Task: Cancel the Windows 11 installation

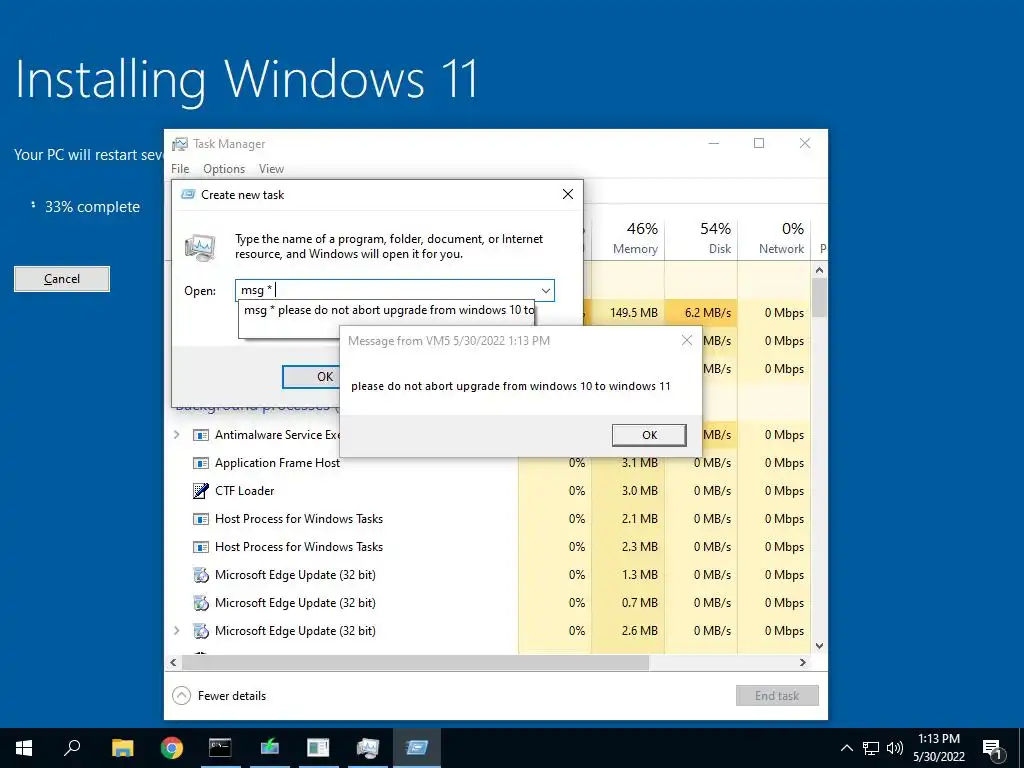Action: 62,279
